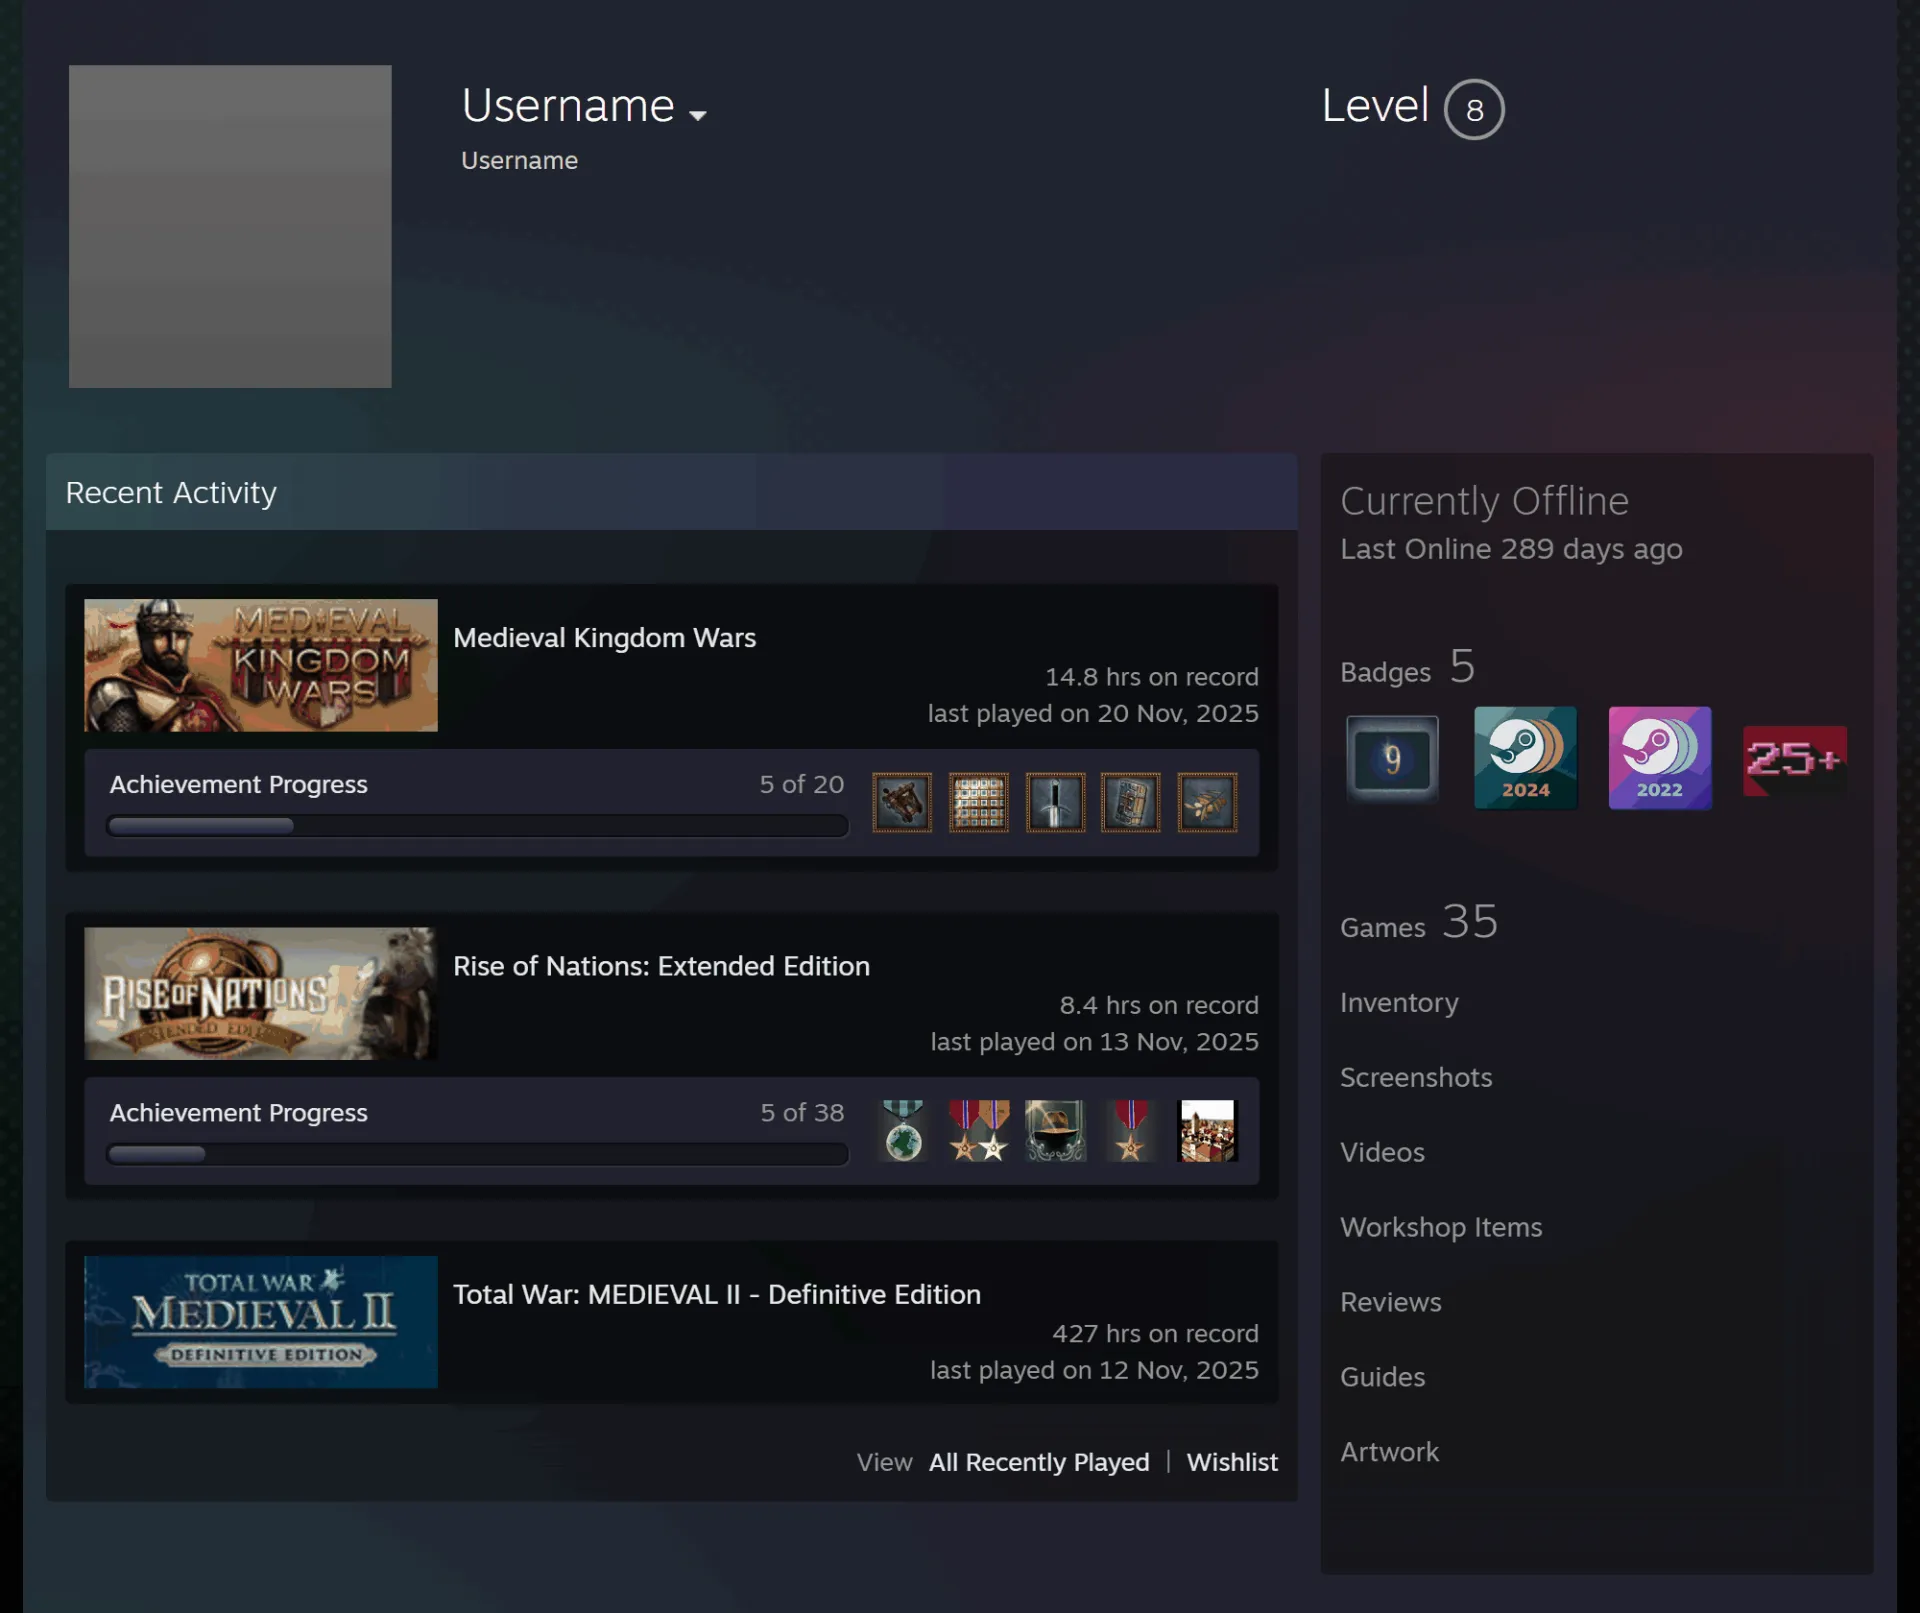Screen dimensions: 1920x1613
Task: Open the Inventory section
Action: [1399, 1003]
